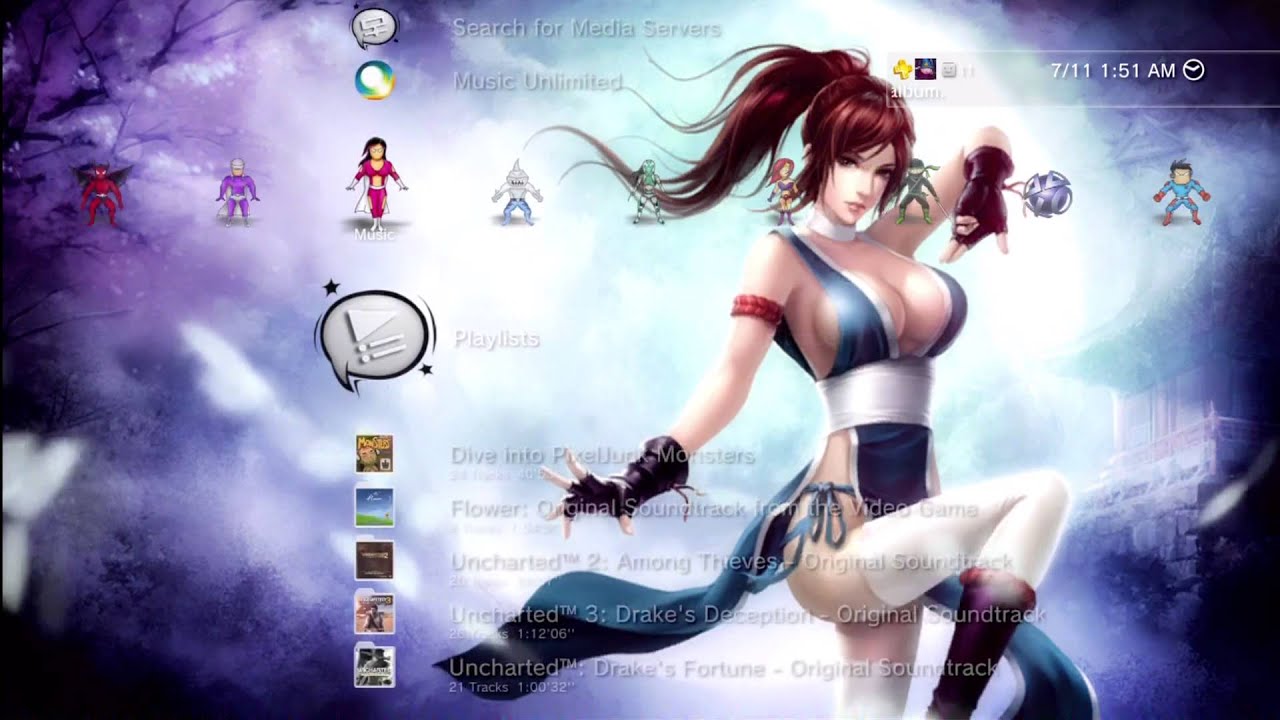Open the "Playlists" label
1280x720 pixels.
[497, 339]
